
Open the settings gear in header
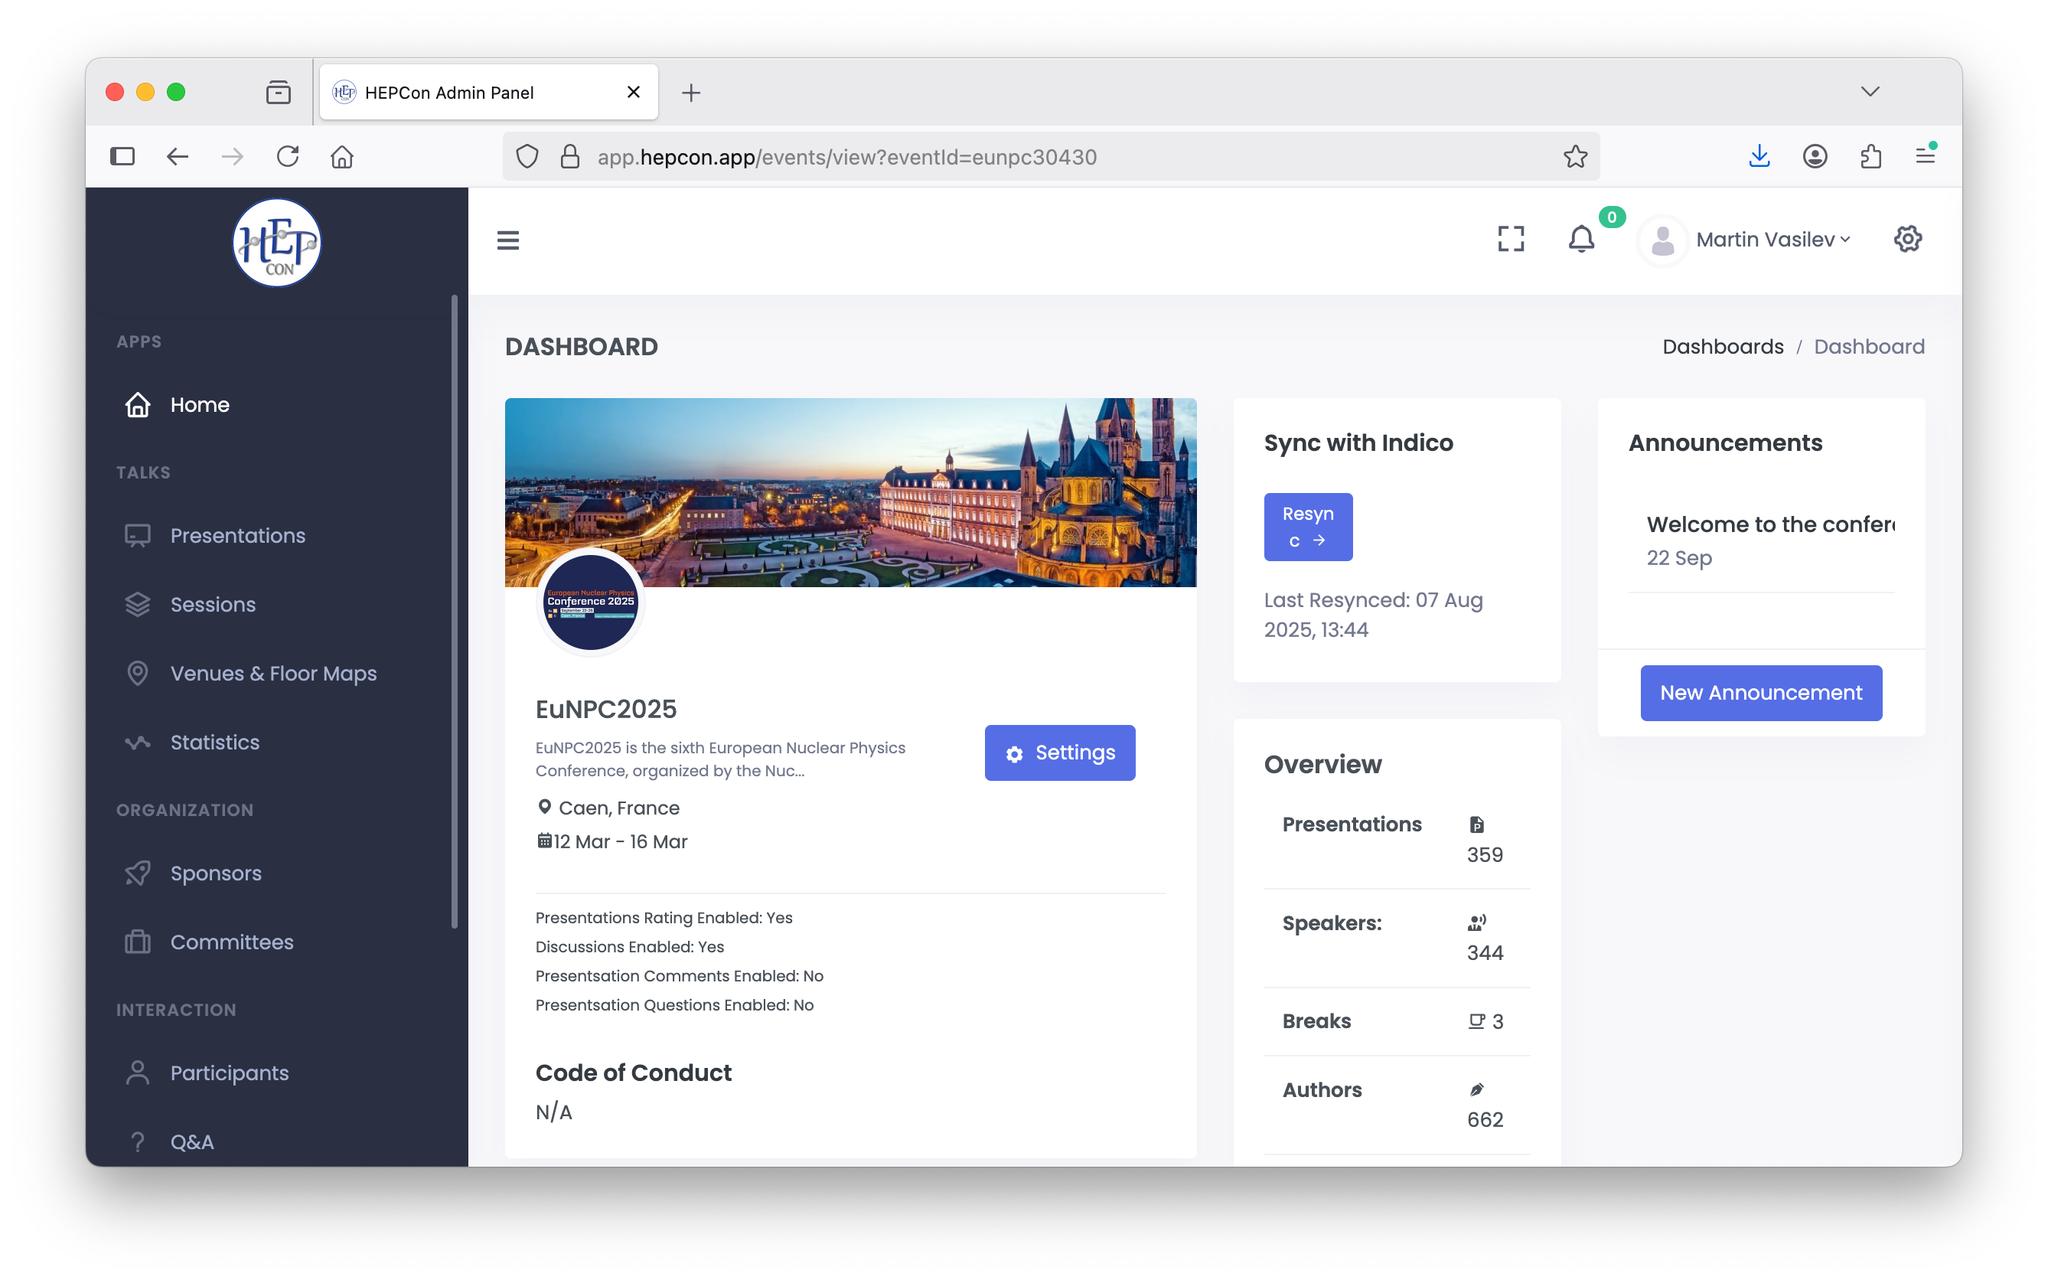1907,239
